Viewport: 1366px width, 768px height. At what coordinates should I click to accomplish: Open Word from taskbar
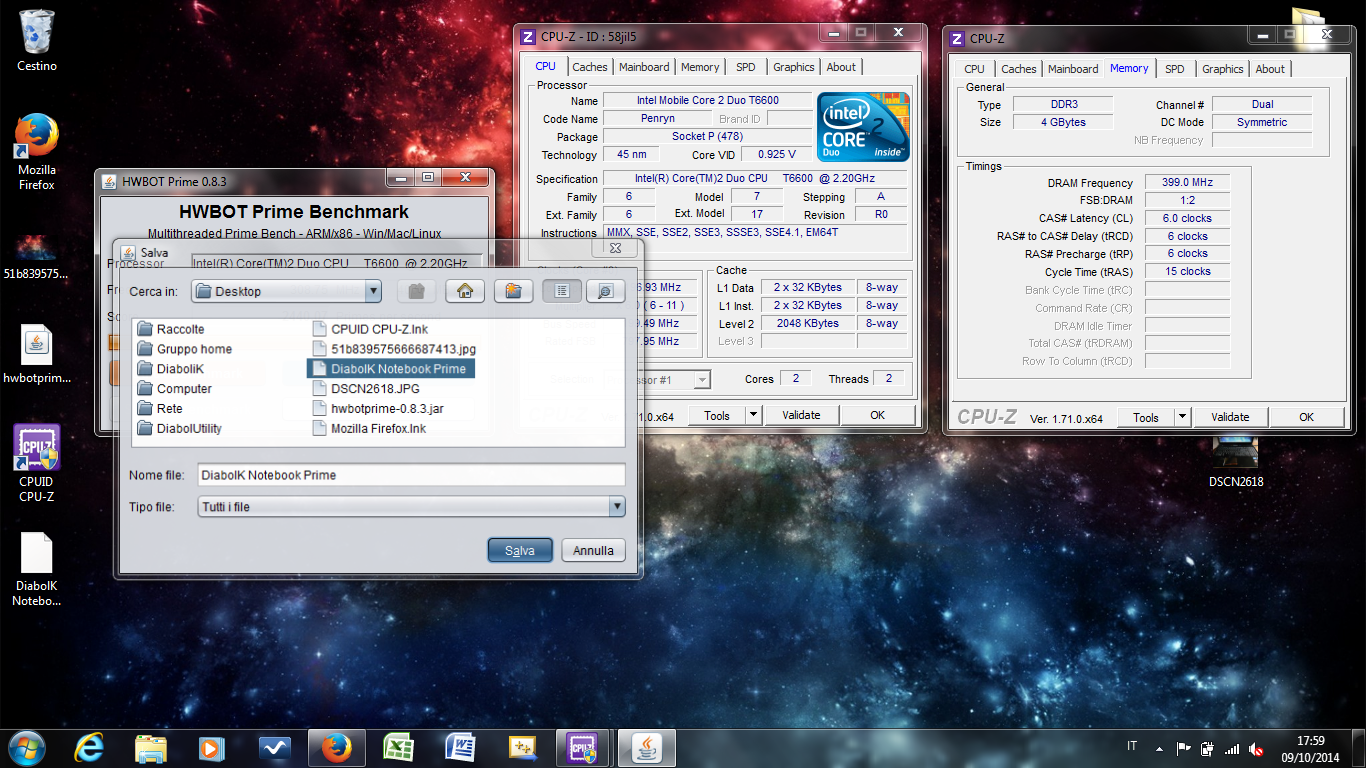tap(461, 747)
